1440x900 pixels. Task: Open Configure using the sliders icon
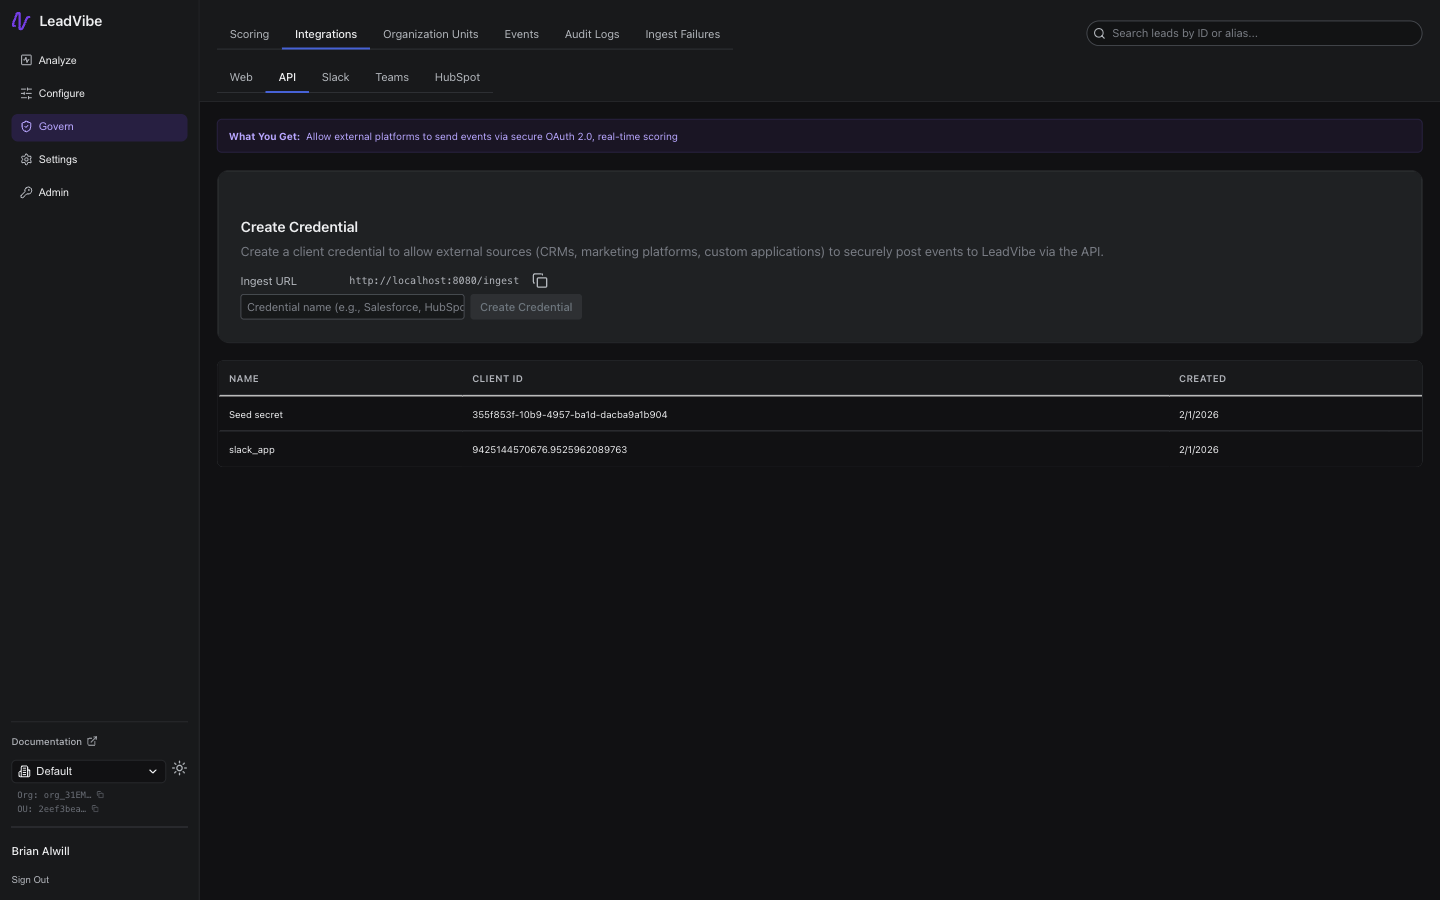pos(27,93)
